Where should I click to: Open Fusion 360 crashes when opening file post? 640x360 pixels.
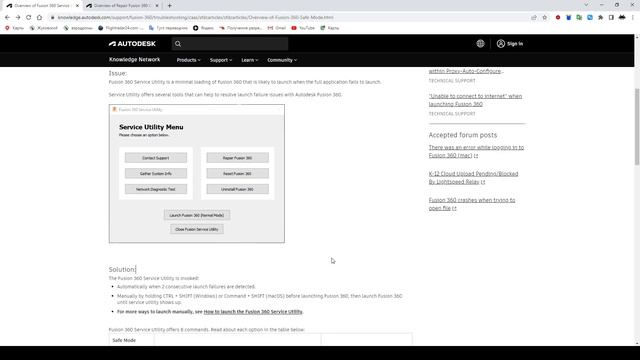click(471, 204)
